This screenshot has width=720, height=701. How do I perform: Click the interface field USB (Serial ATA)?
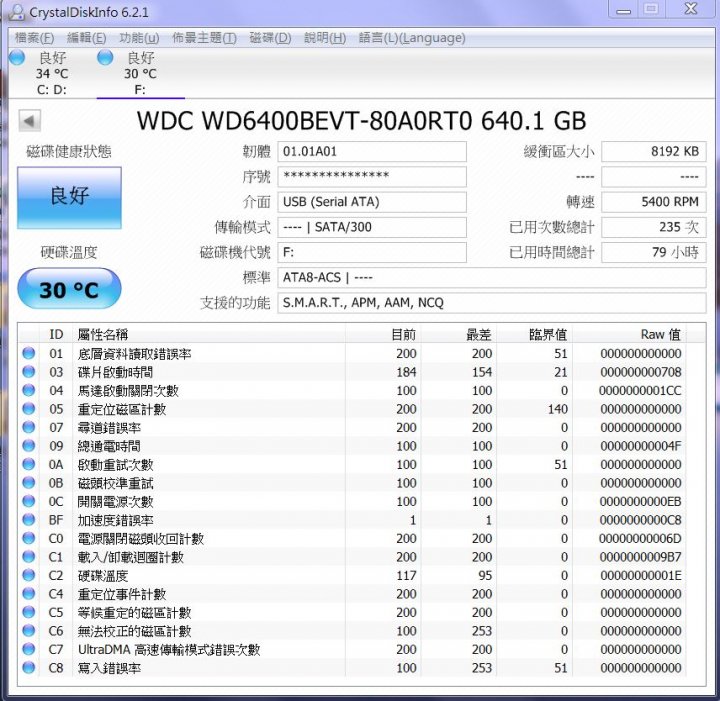pos(372,202)
